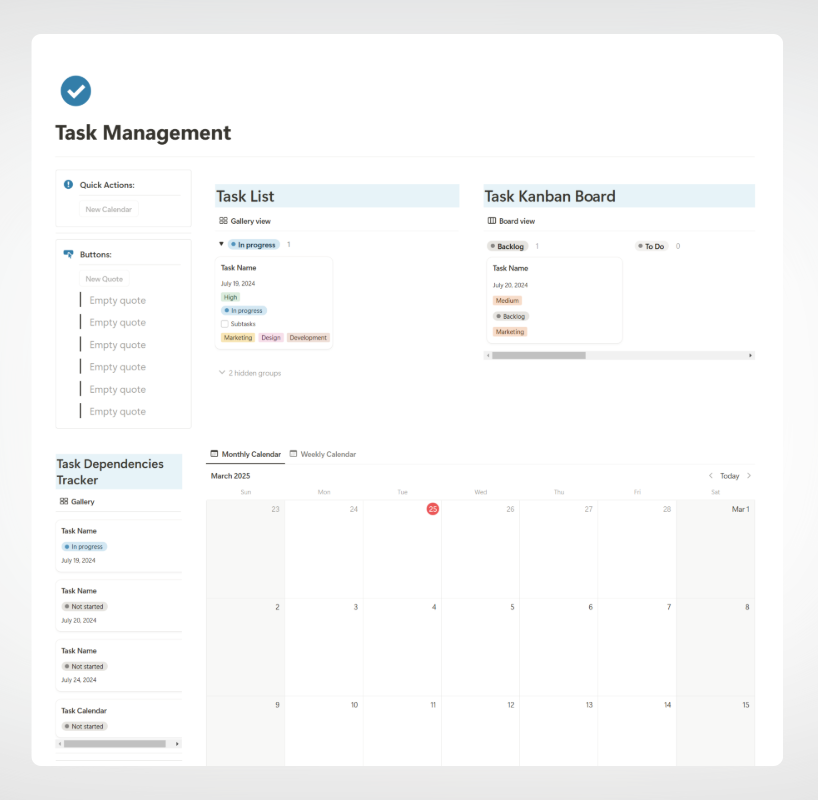Screen dimensions: 818x800
Task: Toggle the In progress status on the tracker card
Action: click(83, 546)
